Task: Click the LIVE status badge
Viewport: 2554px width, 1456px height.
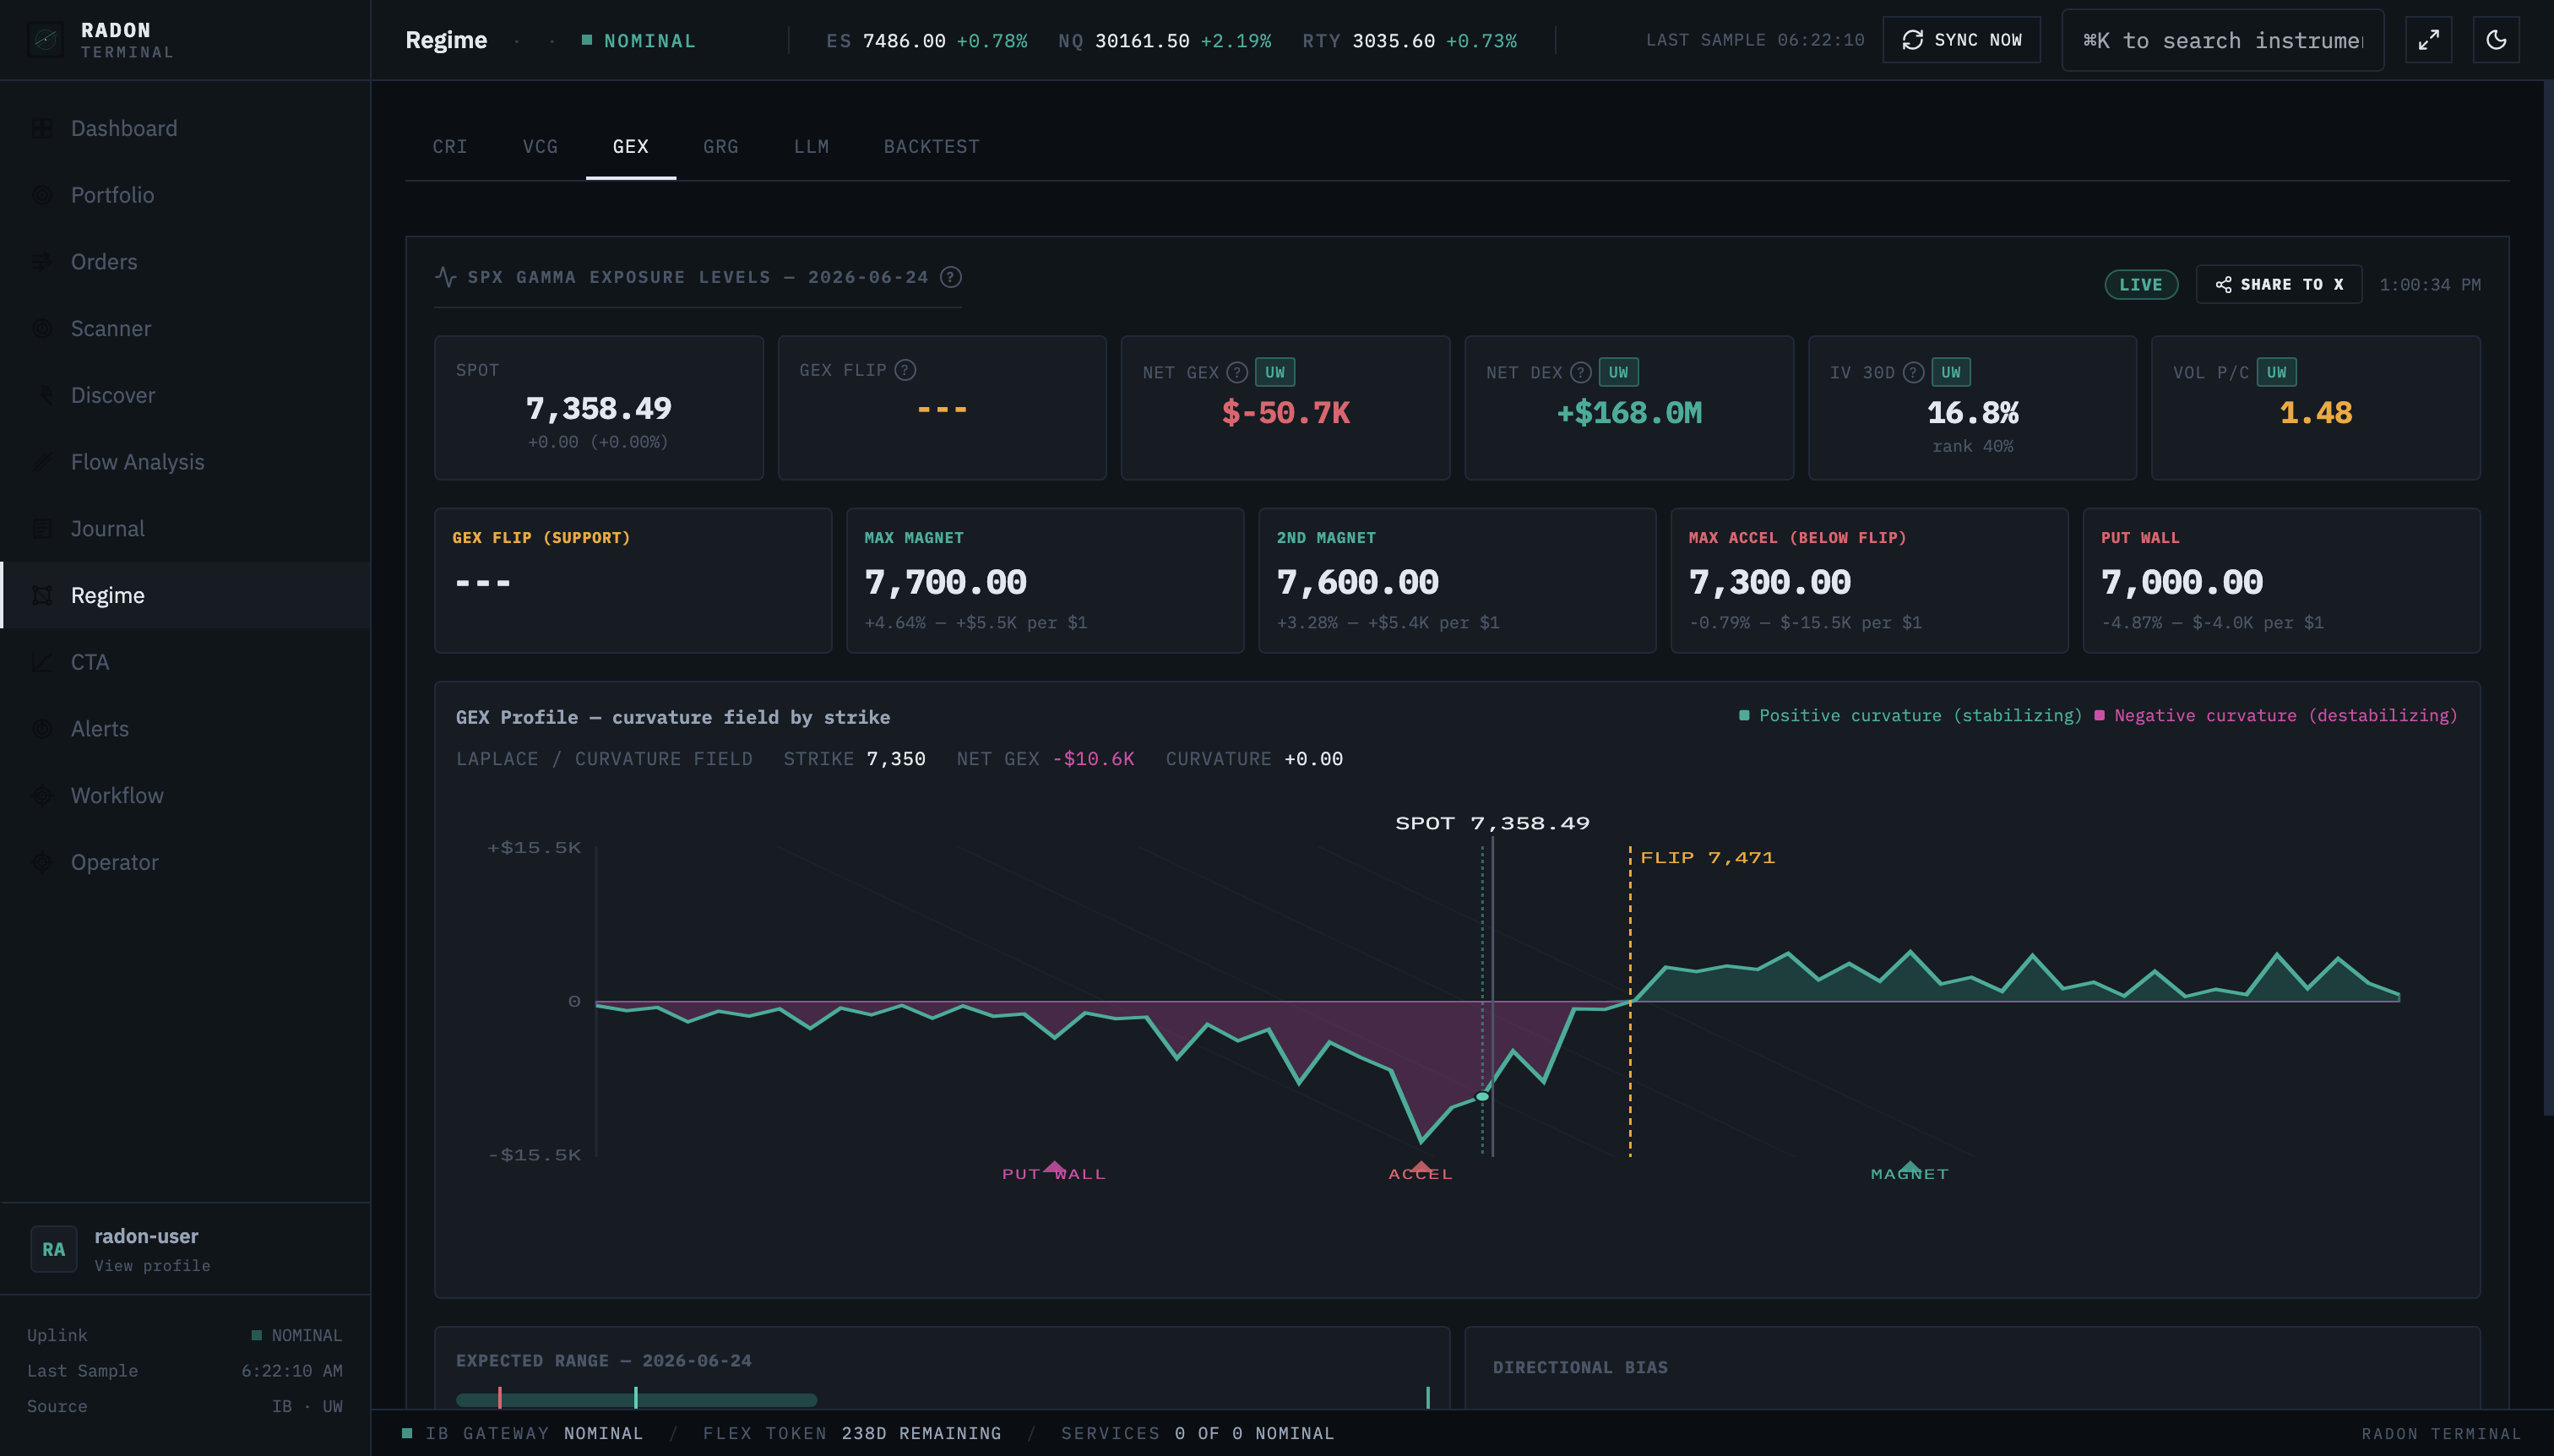Action: [x=2141, y=284]
